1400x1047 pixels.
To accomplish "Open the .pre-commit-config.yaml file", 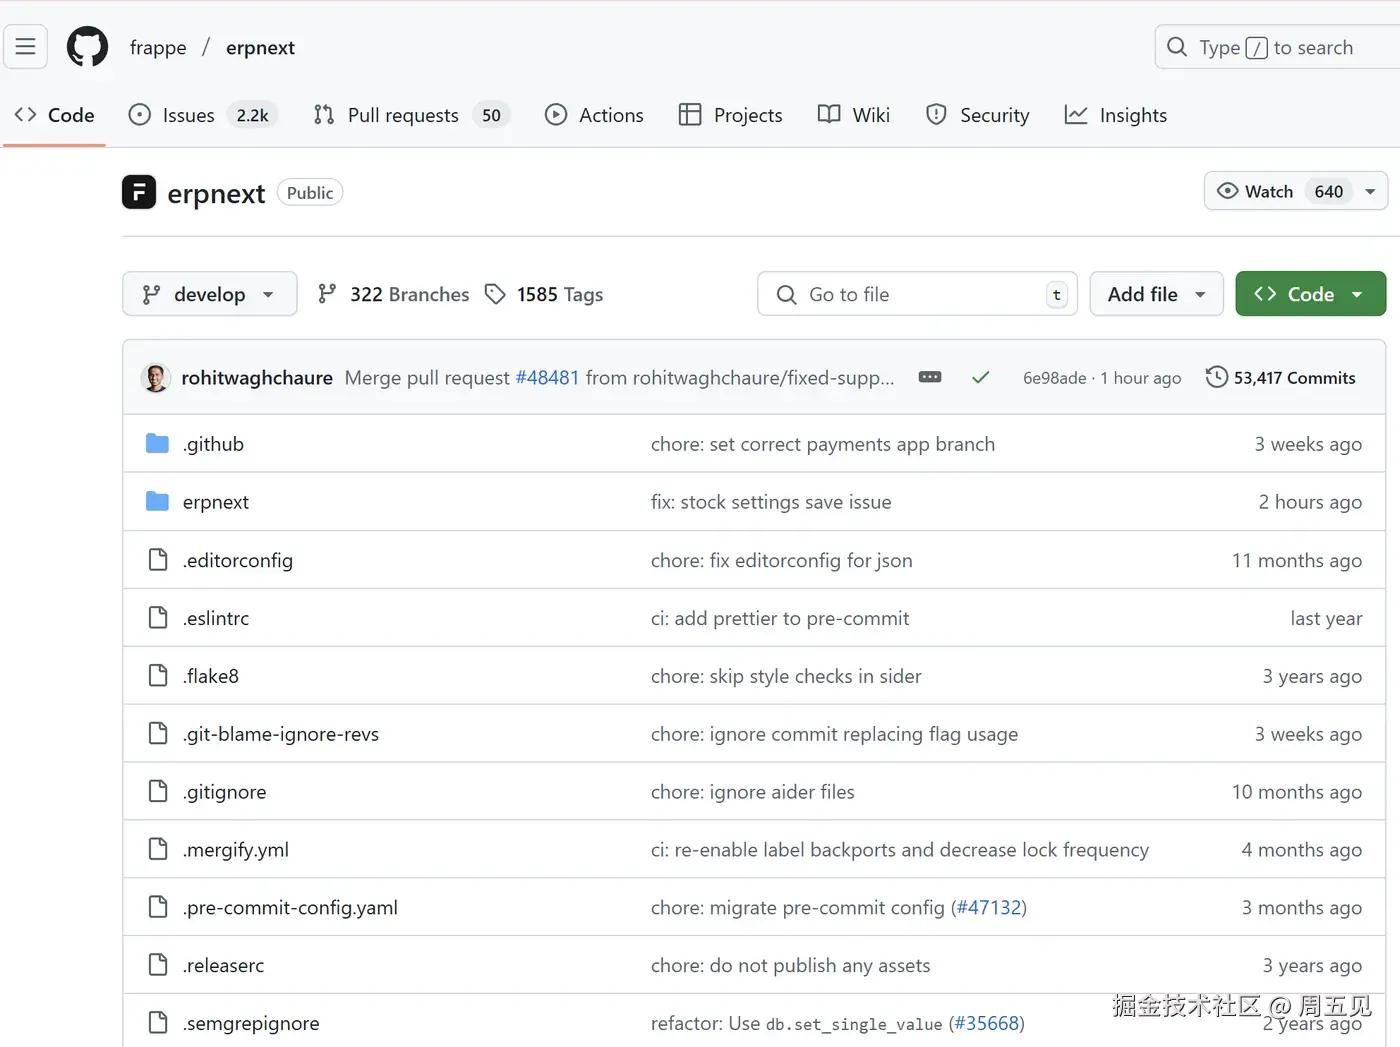I will coord(290,908).
